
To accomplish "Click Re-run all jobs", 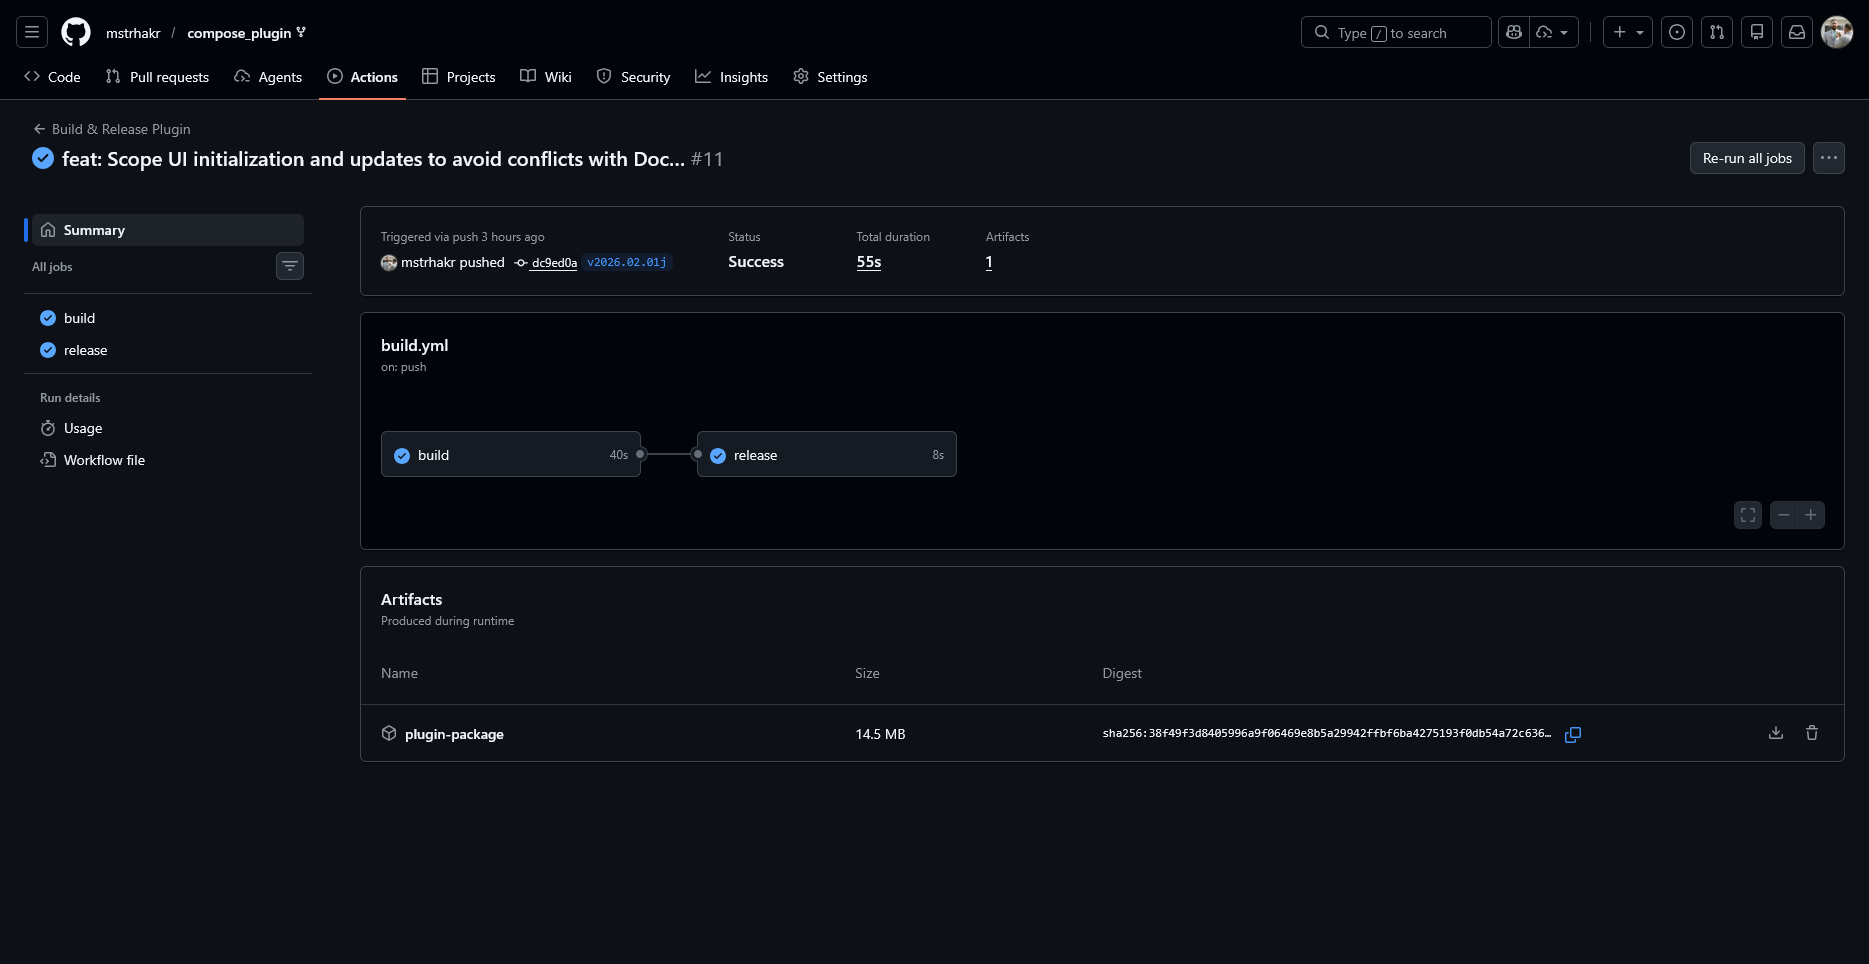I will 1746,158.
